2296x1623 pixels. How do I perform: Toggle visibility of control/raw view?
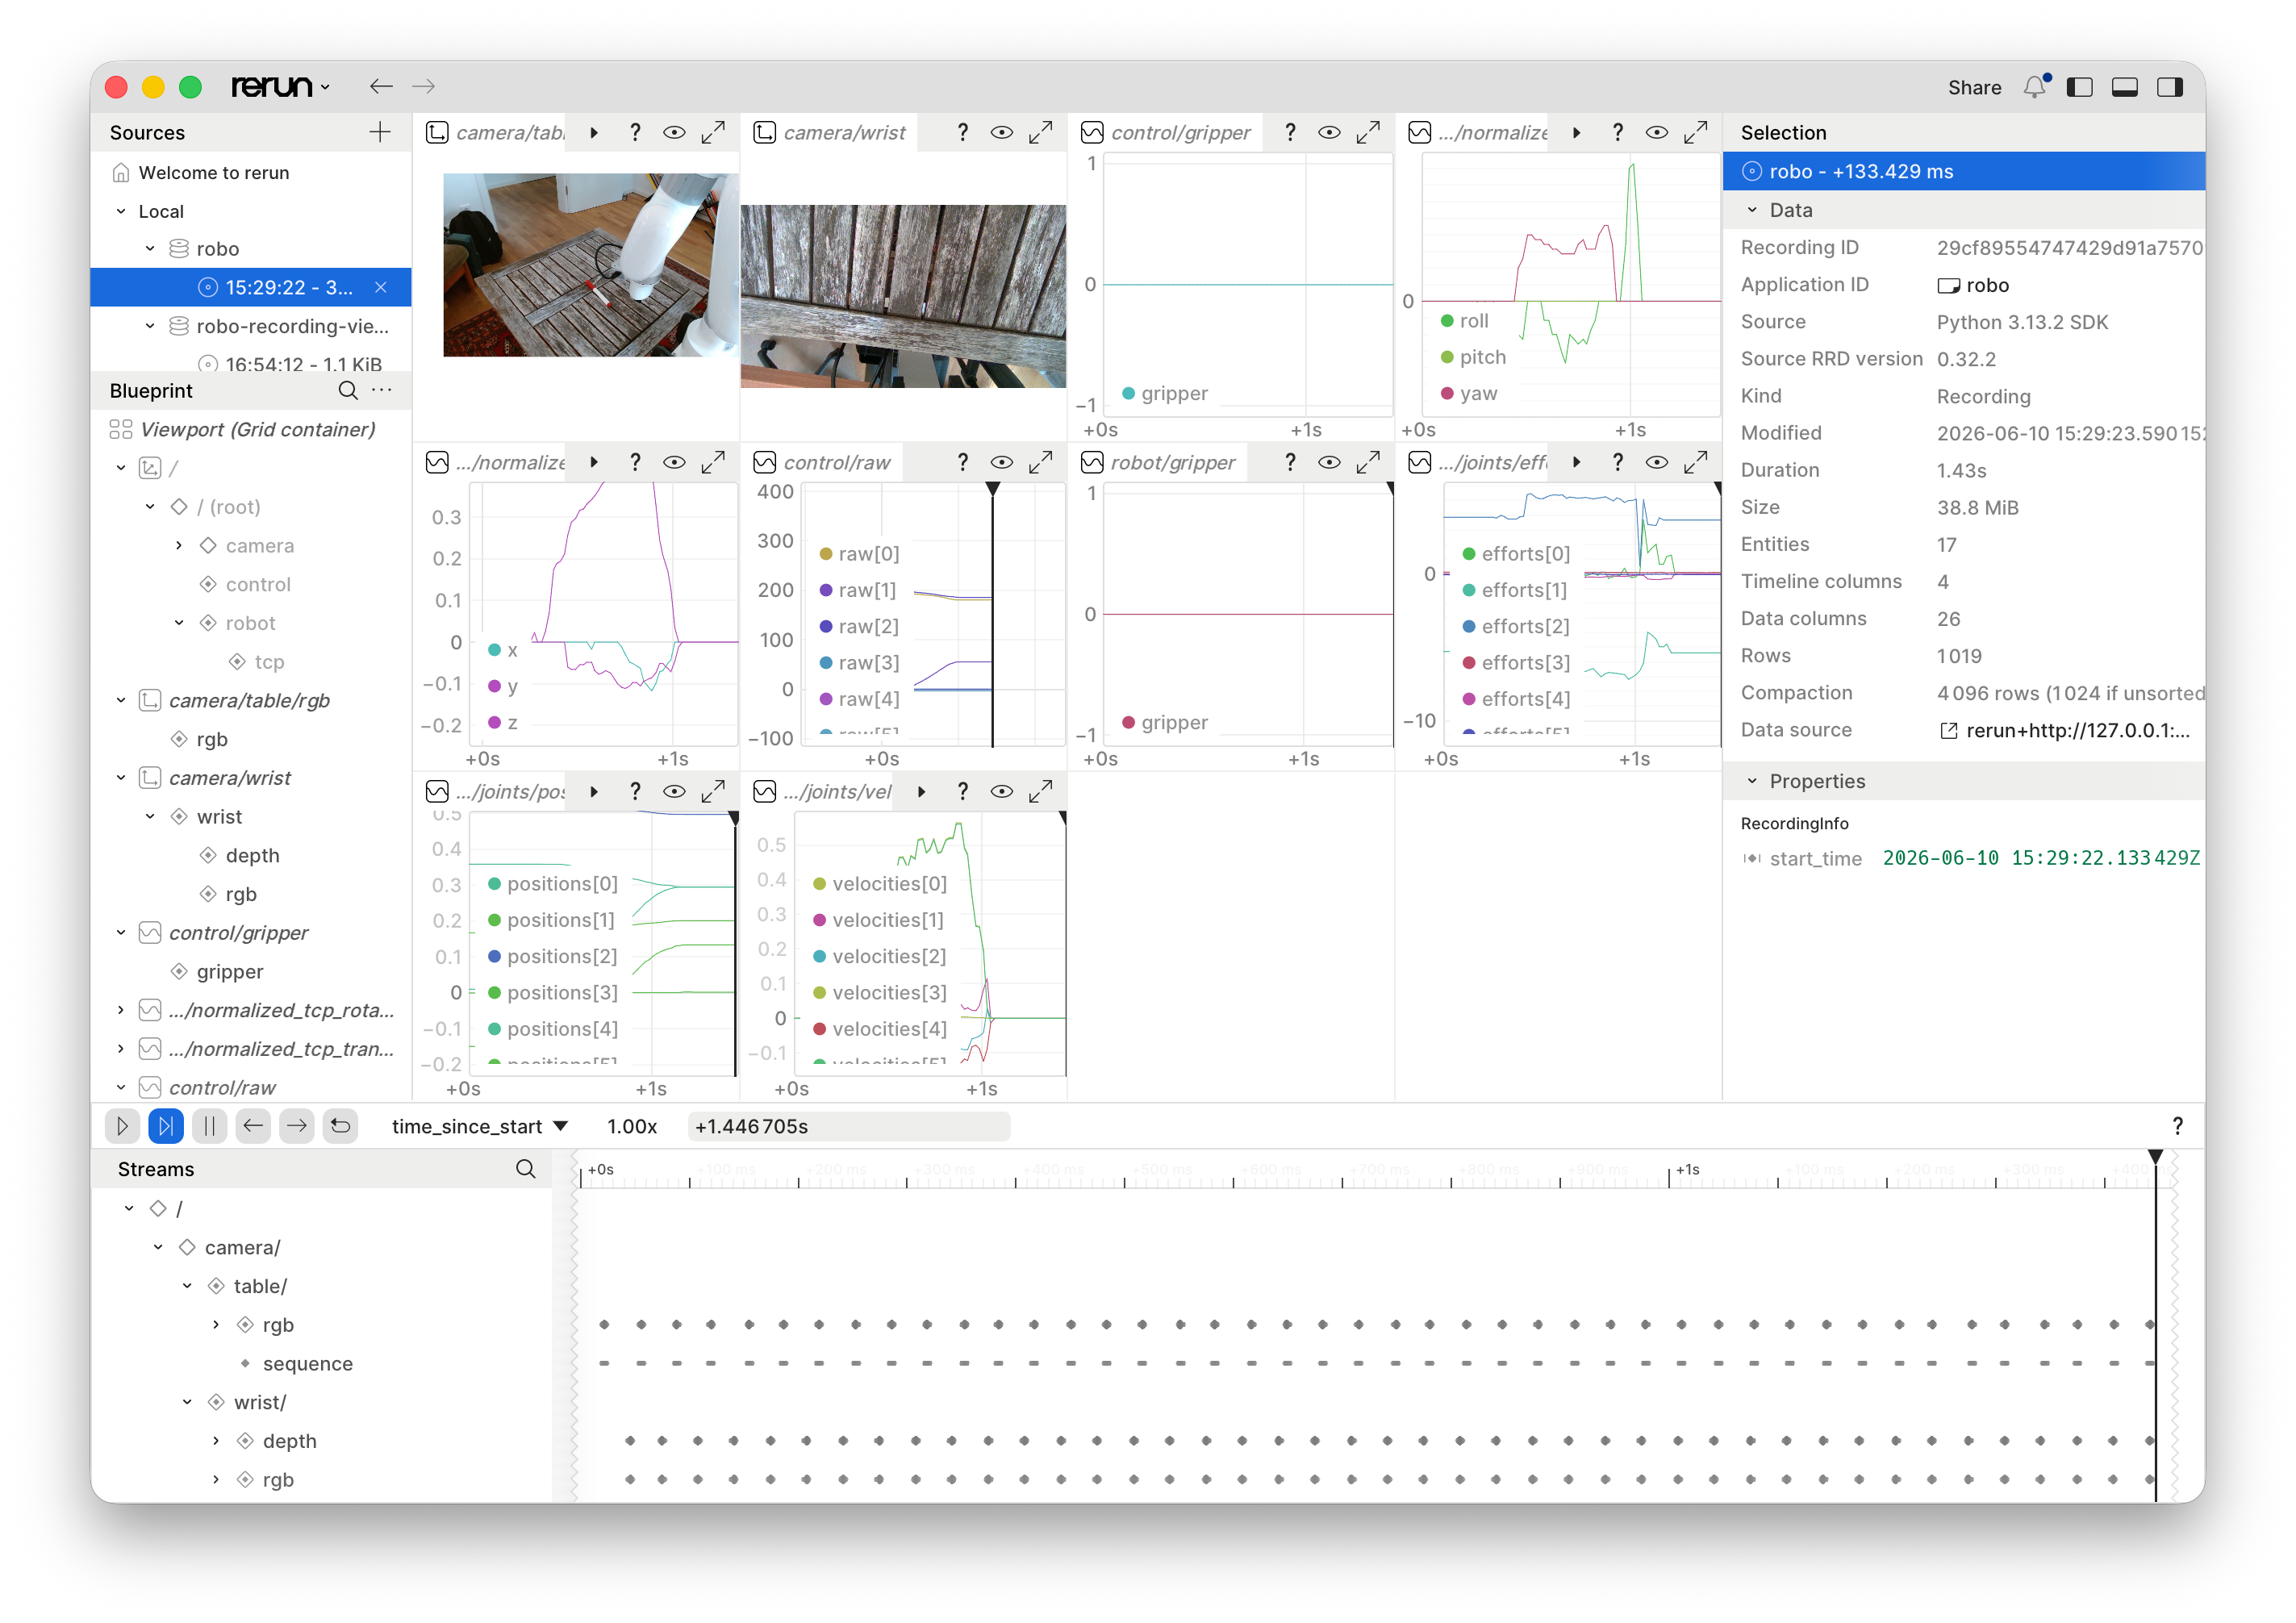(x=1001, y=462)
